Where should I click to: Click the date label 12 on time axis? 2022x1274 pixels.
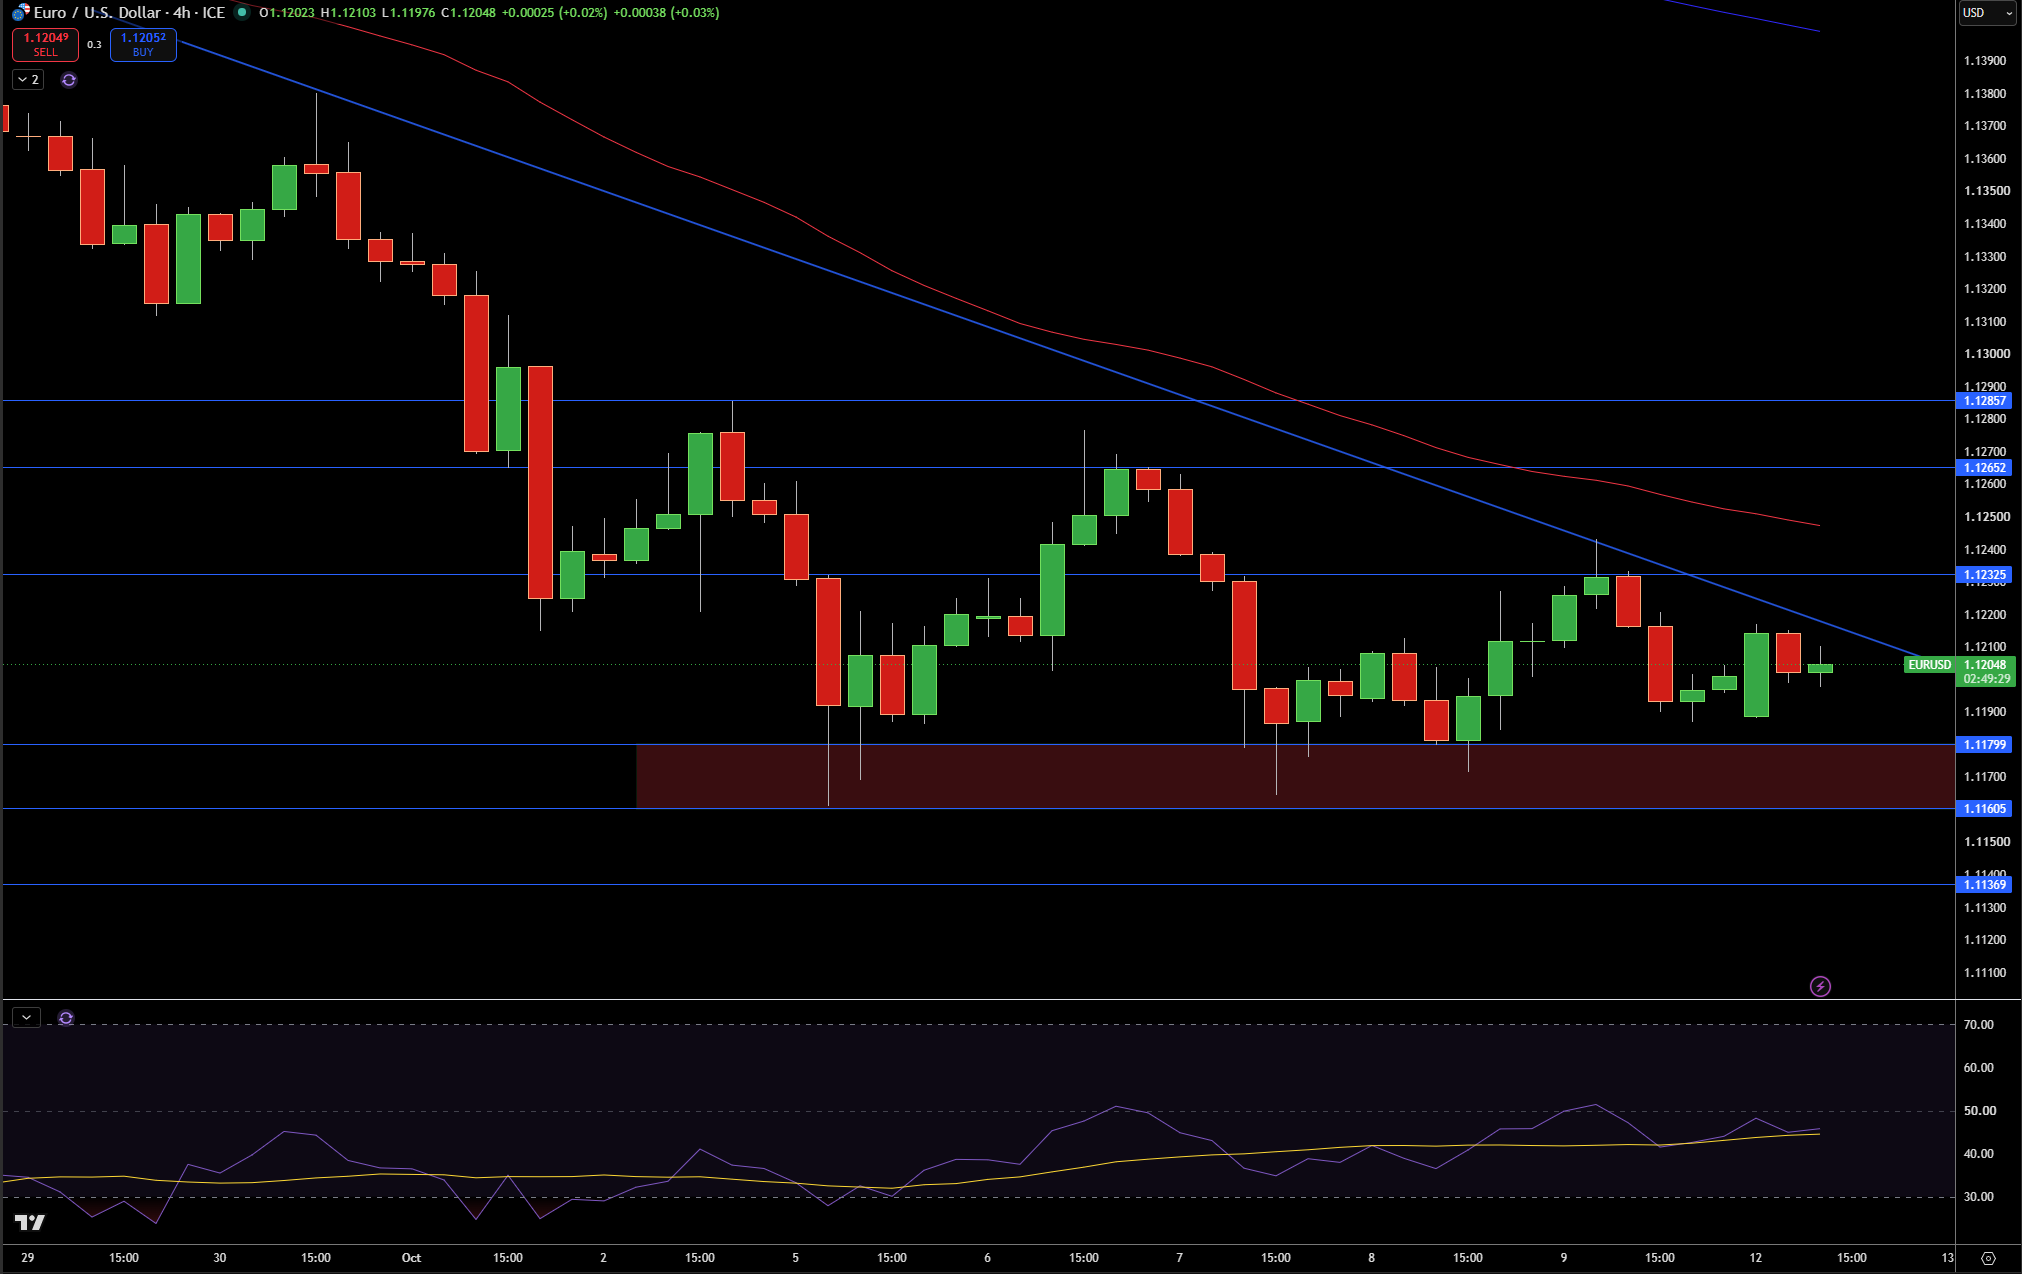coord(1756,1258)
